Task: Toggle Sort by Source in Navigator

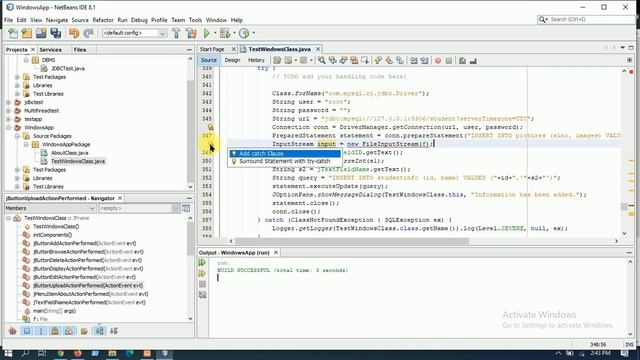Action: (x=114, y=331)
